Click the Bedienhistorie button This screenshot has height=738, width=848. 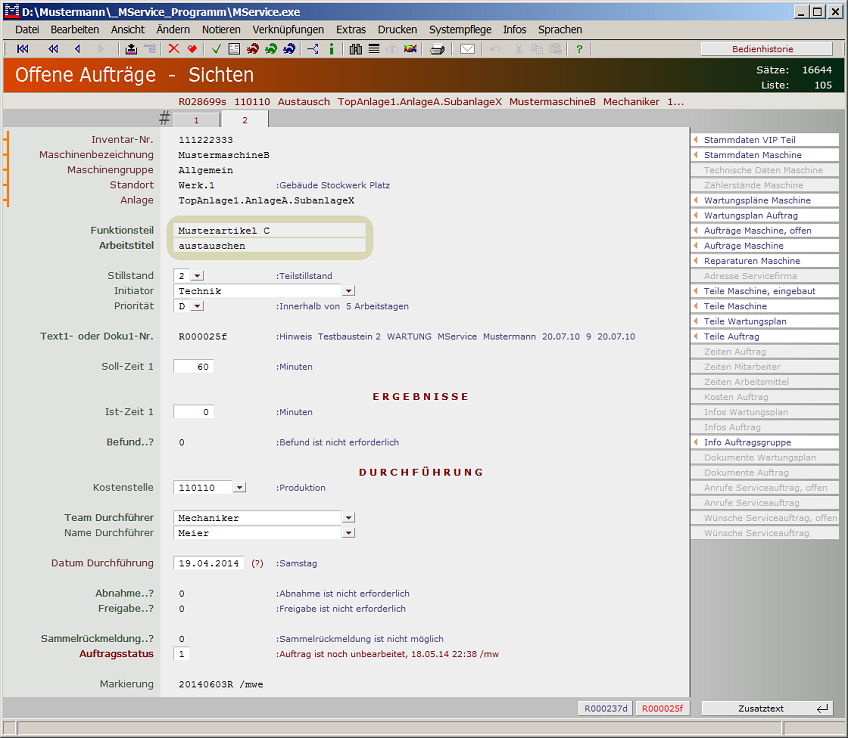(x=766, y=49)
